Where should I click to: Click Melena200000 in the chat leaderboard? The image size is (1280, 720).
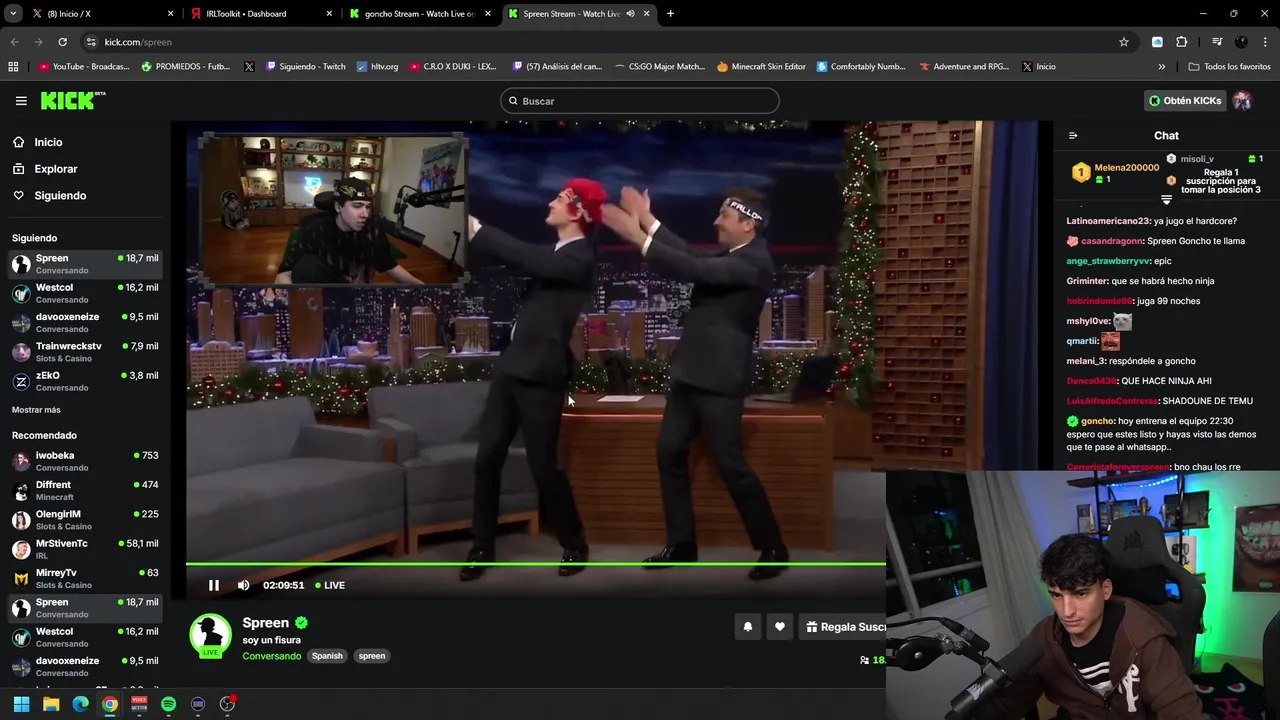tap(1126, 168)
